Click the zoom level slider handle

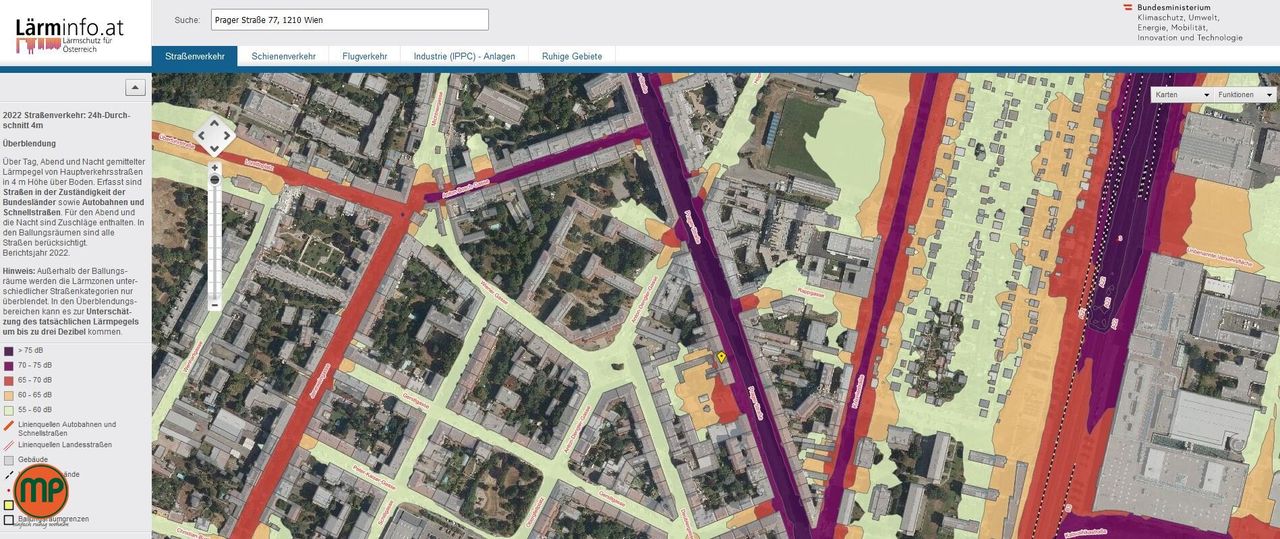[214, 179]
